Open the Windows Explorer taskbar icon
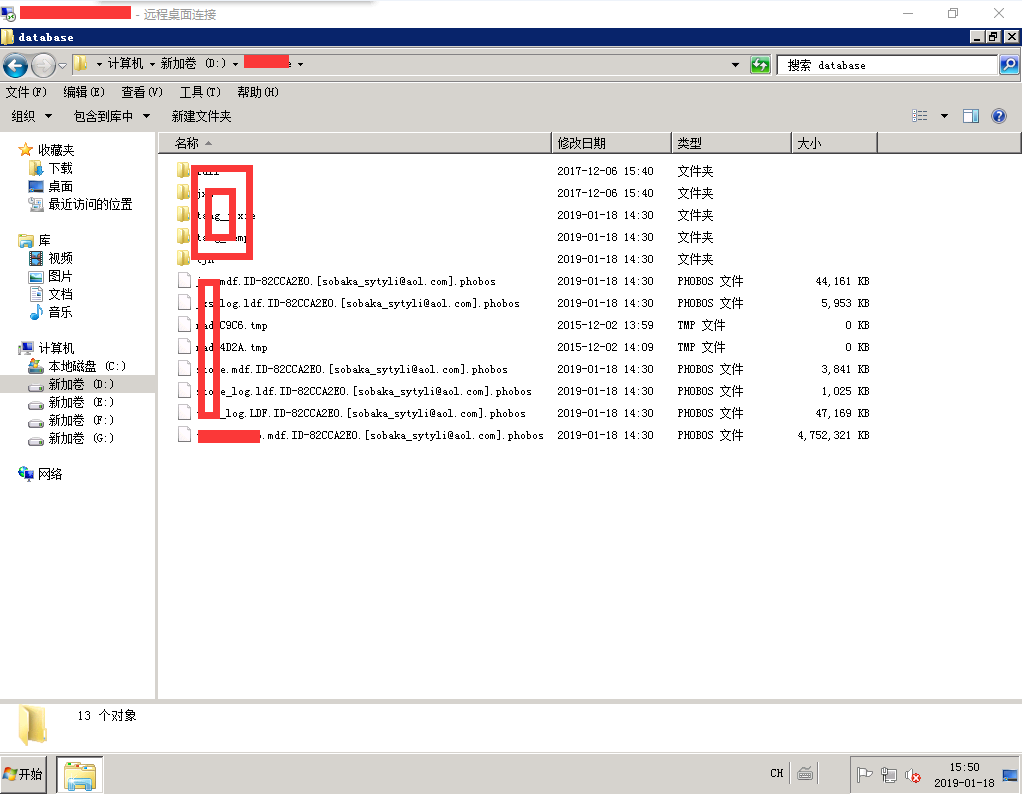1022x794 pixels. [79, 774]
